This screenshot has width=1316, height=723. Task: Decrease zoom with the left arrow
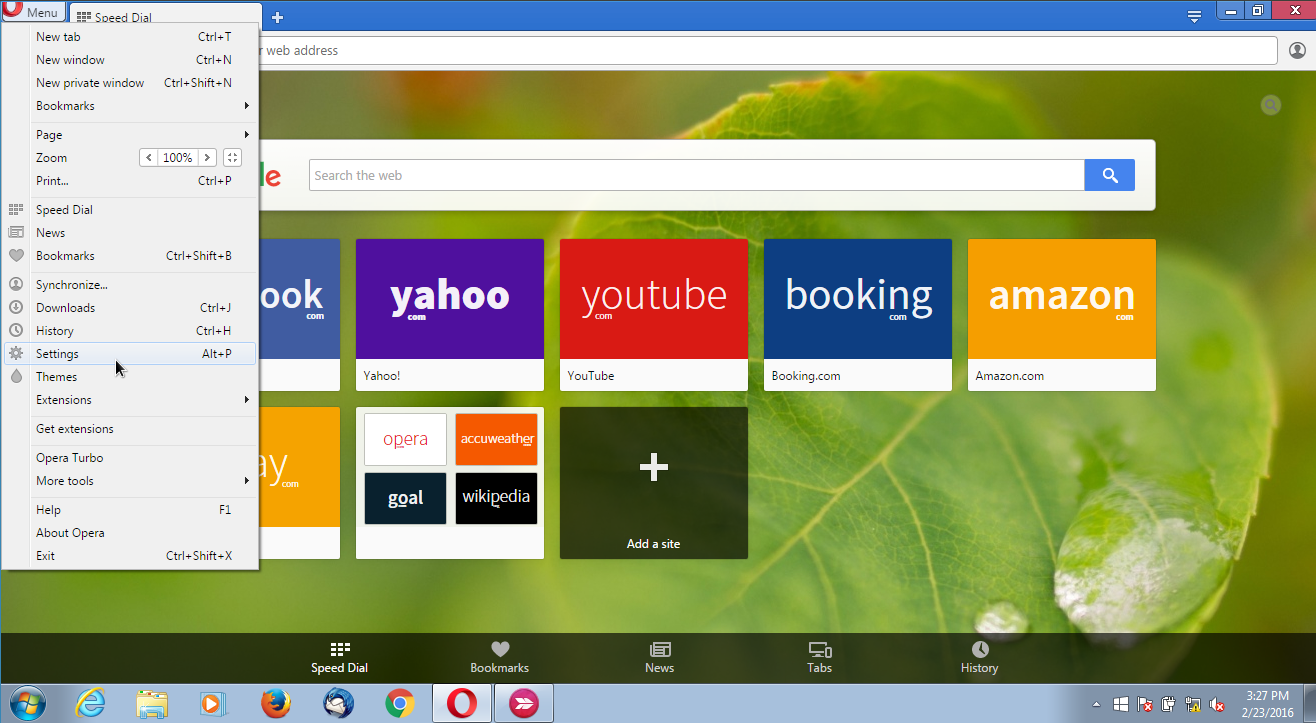149,158
